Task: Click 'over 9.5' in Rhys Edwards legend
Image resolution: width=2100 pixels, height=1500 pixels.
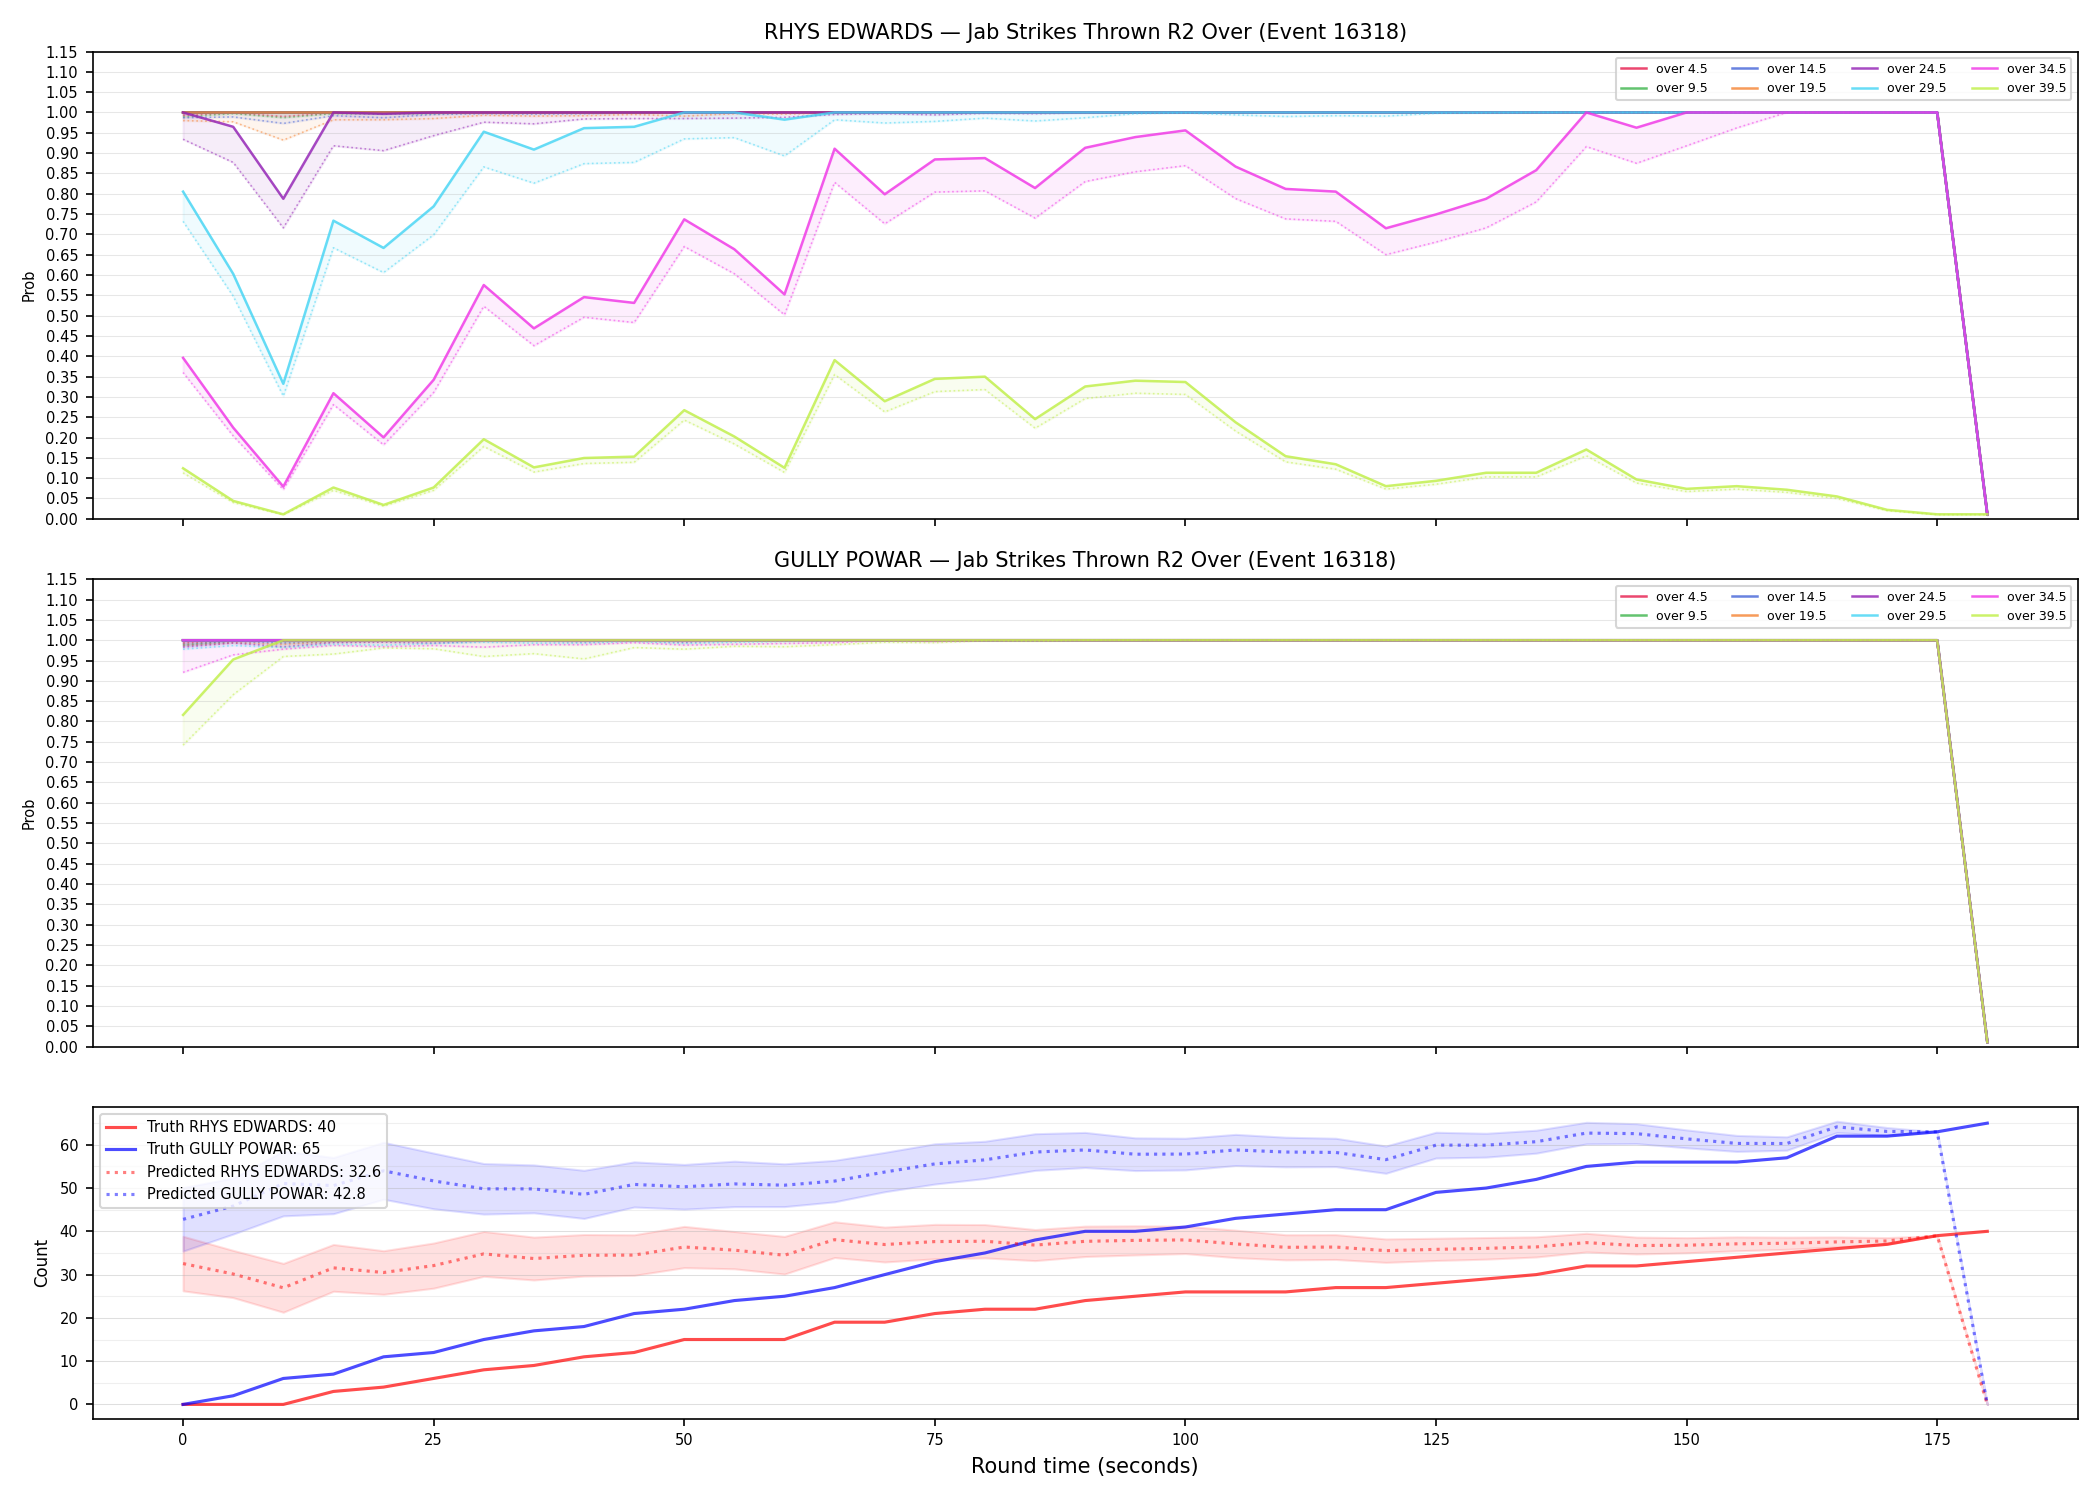Action: 1664,88
